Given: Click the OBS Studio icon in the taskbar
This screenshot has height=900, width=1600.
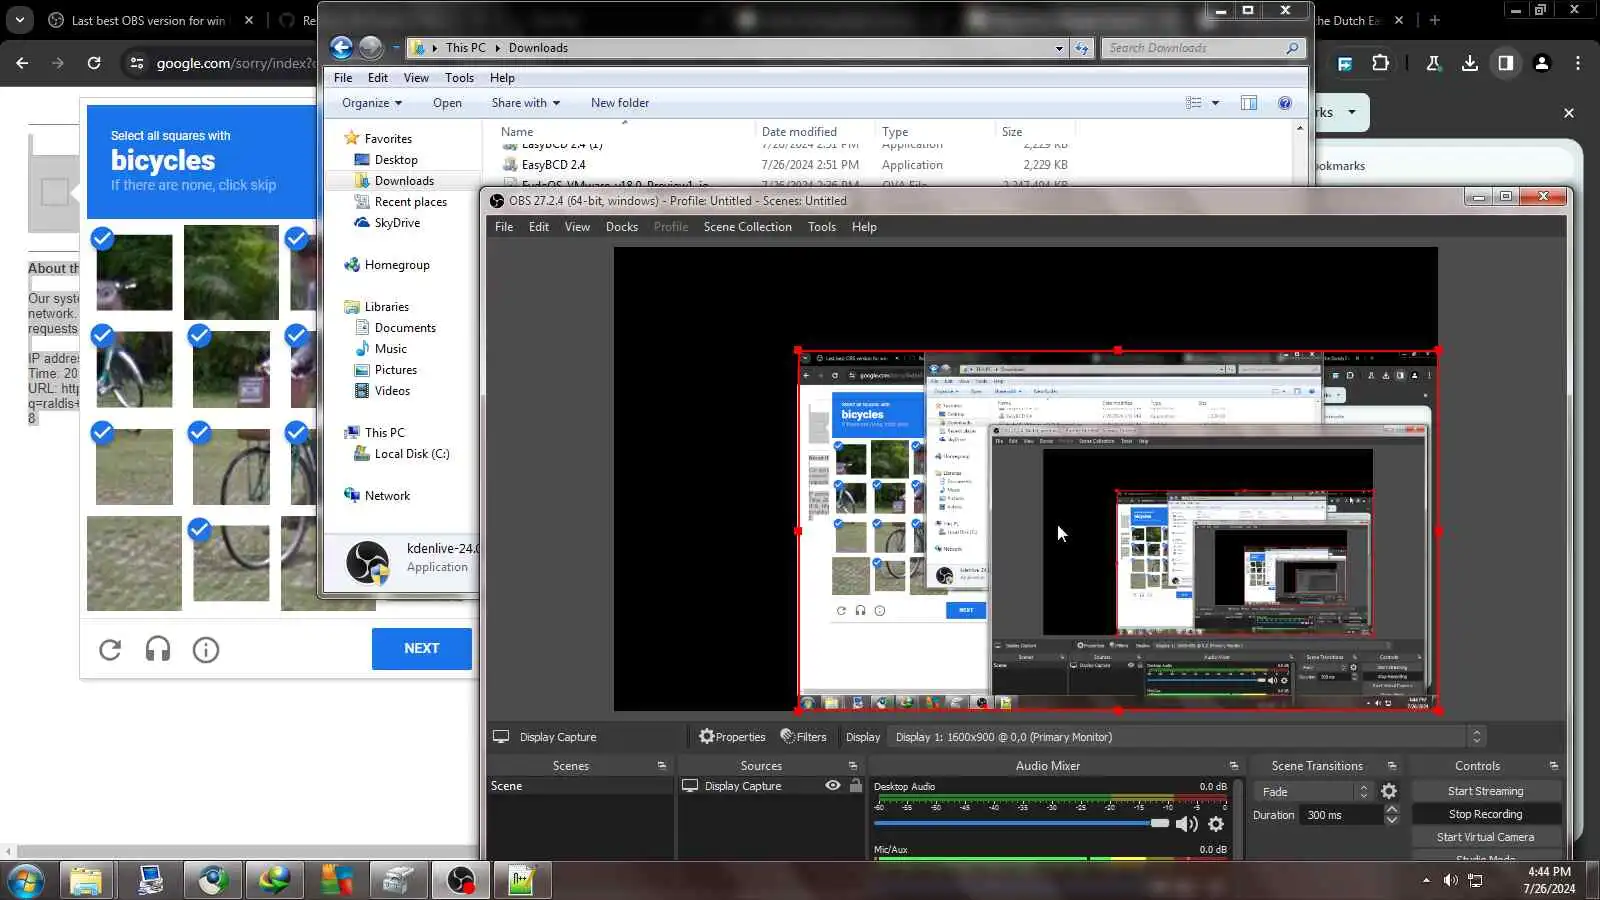Looking at the screenshot, I should pyautogui.click(x=461, y=881).
